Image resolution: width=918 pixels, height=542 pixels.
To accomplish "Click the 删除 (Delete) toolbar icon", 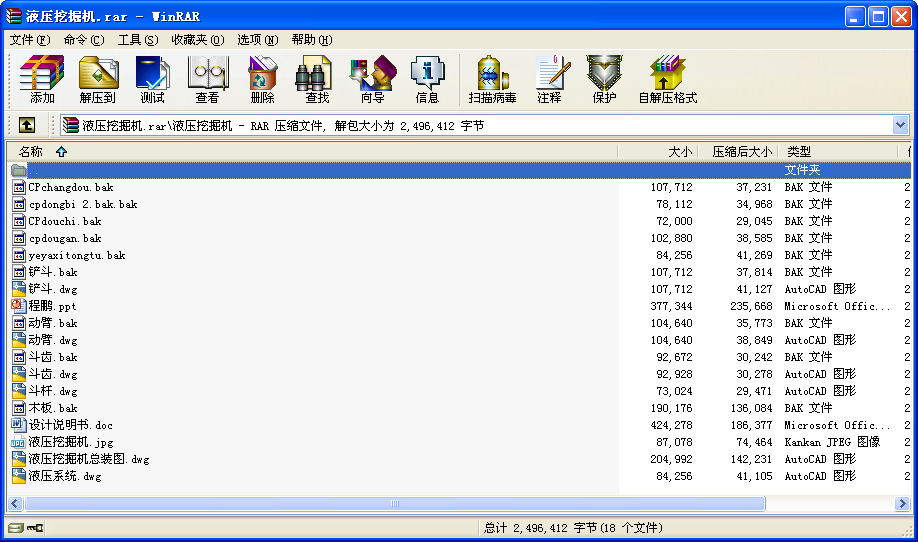I will point(262,80).
